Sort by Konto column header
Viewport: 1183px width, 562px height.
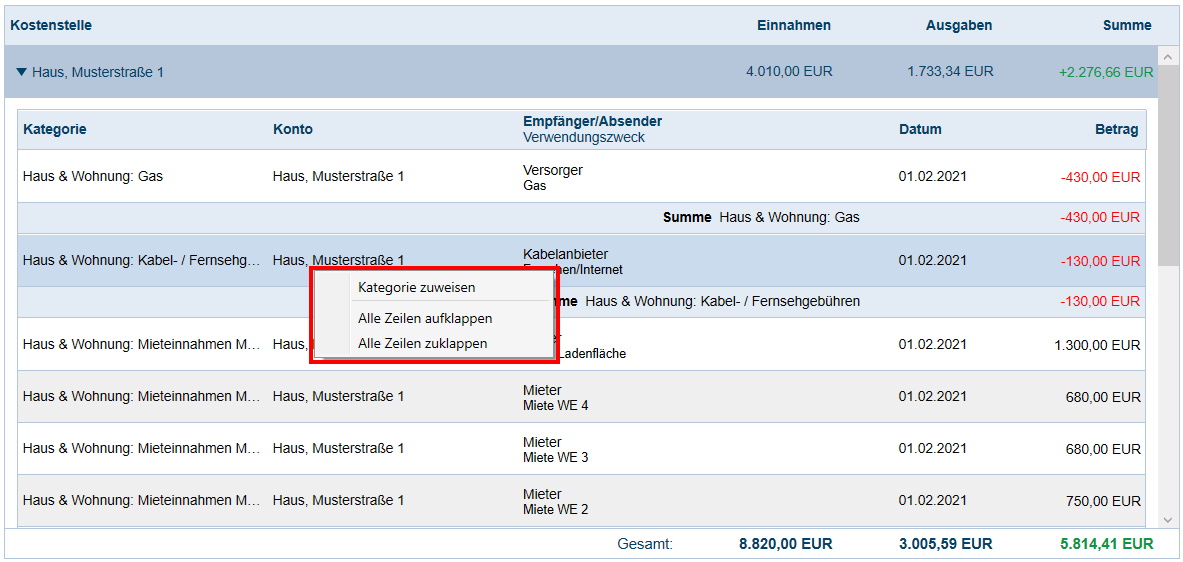point(293,129)
